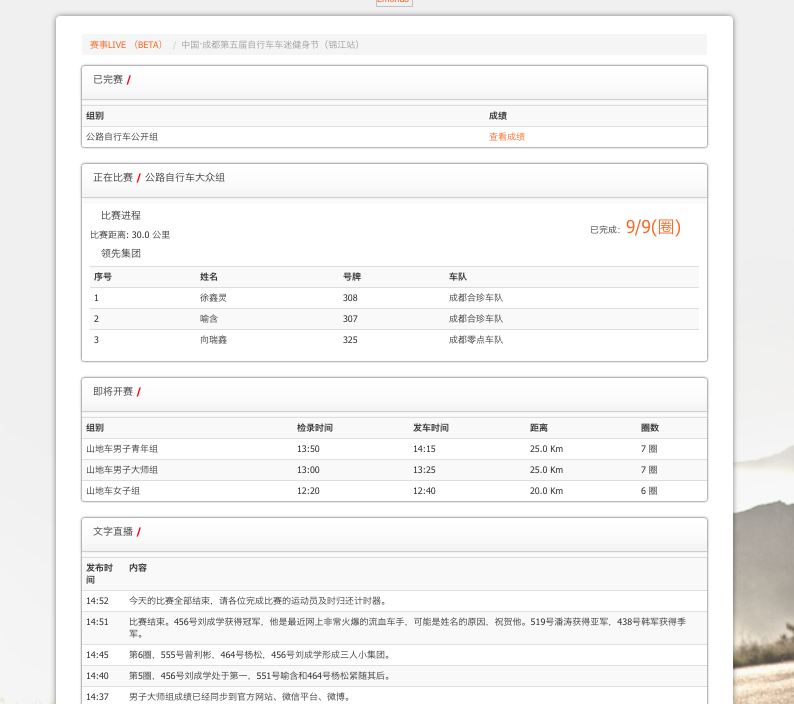Select the 14:45 第6圈 update
This screenshot has width=794, height=704.
(394, 655)
